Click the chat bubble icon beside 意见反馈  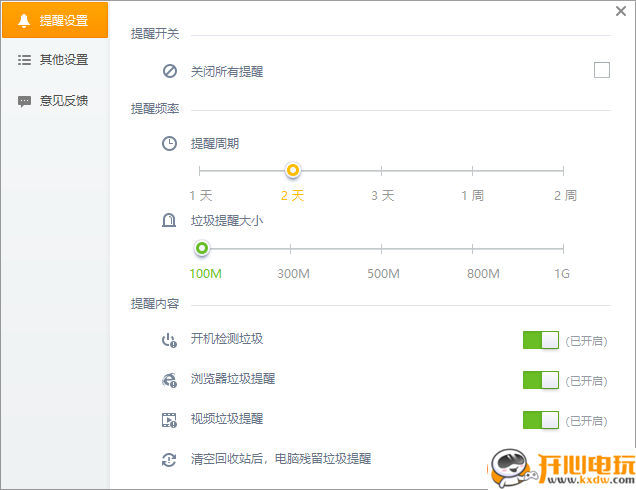pyautogui.click(x=24, y=101)
